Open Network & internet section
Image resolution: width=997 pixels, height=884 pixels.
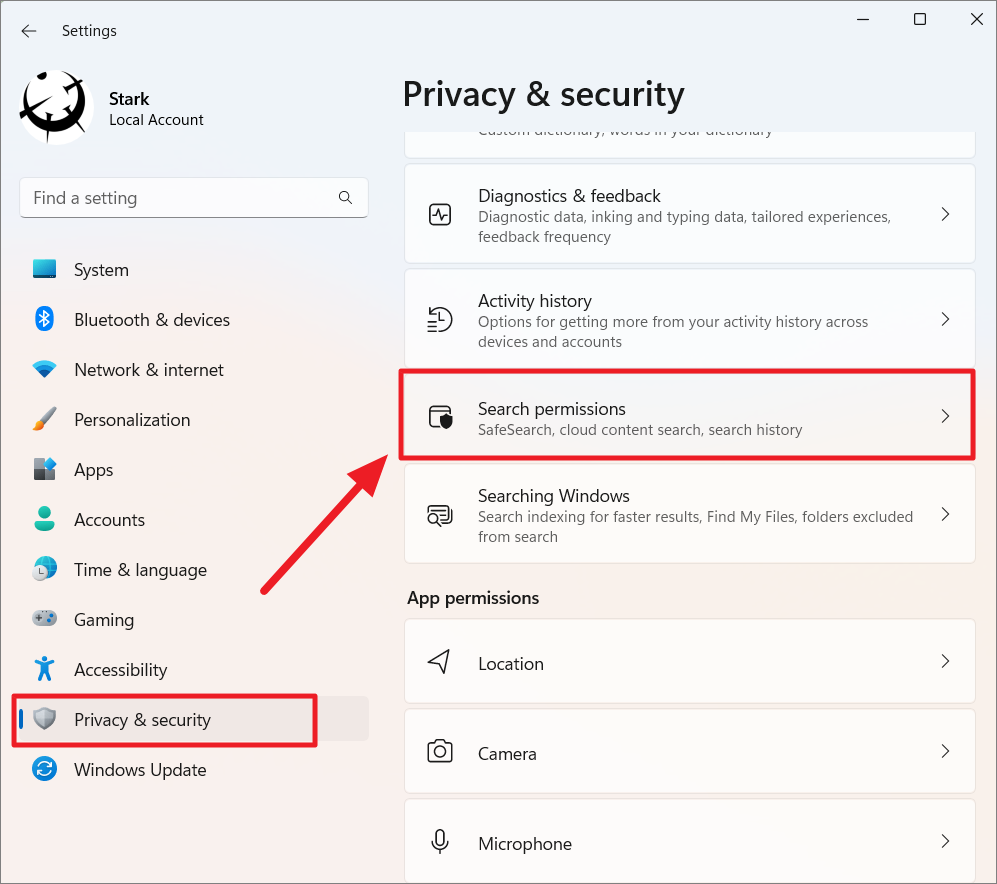click(149, 369)
